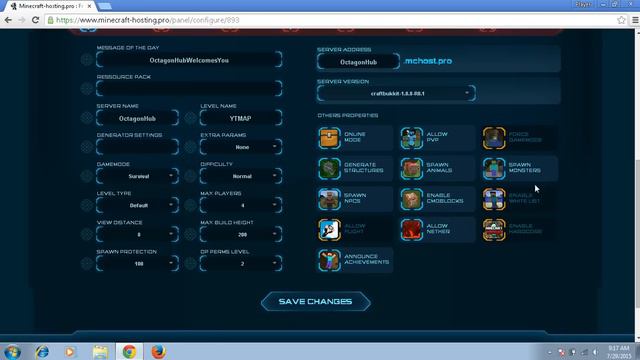Open Windows Media Player from taskbar

coord(70,352)
